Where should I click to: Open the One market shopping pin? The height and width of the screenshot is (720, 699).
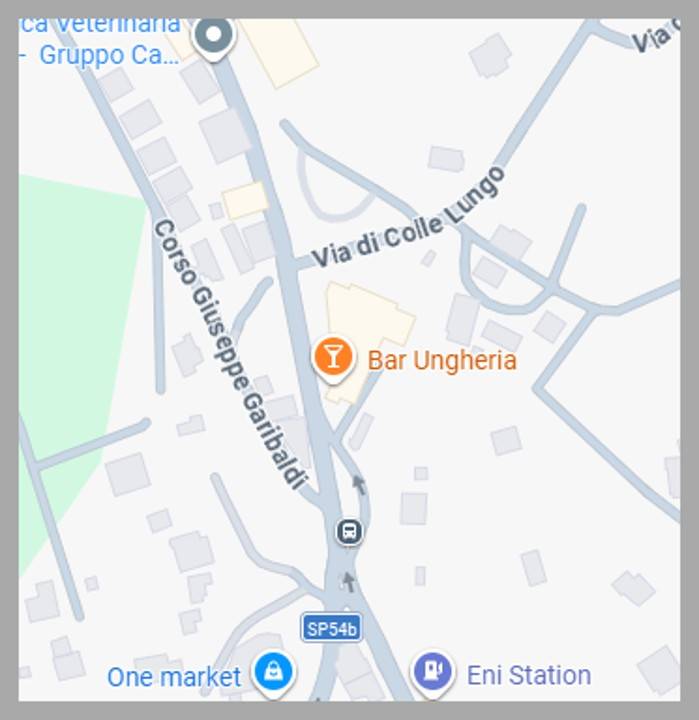point(274,674)
